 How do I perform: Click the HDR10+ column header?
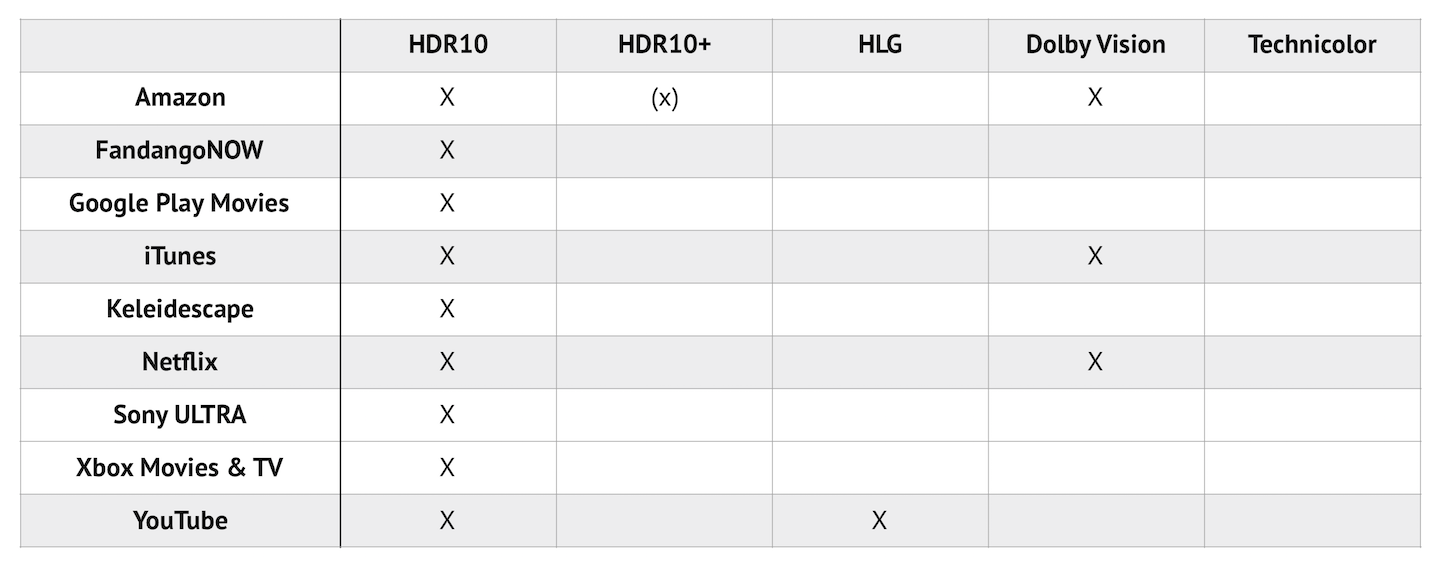pyautogui.click(x=664, y=45)
